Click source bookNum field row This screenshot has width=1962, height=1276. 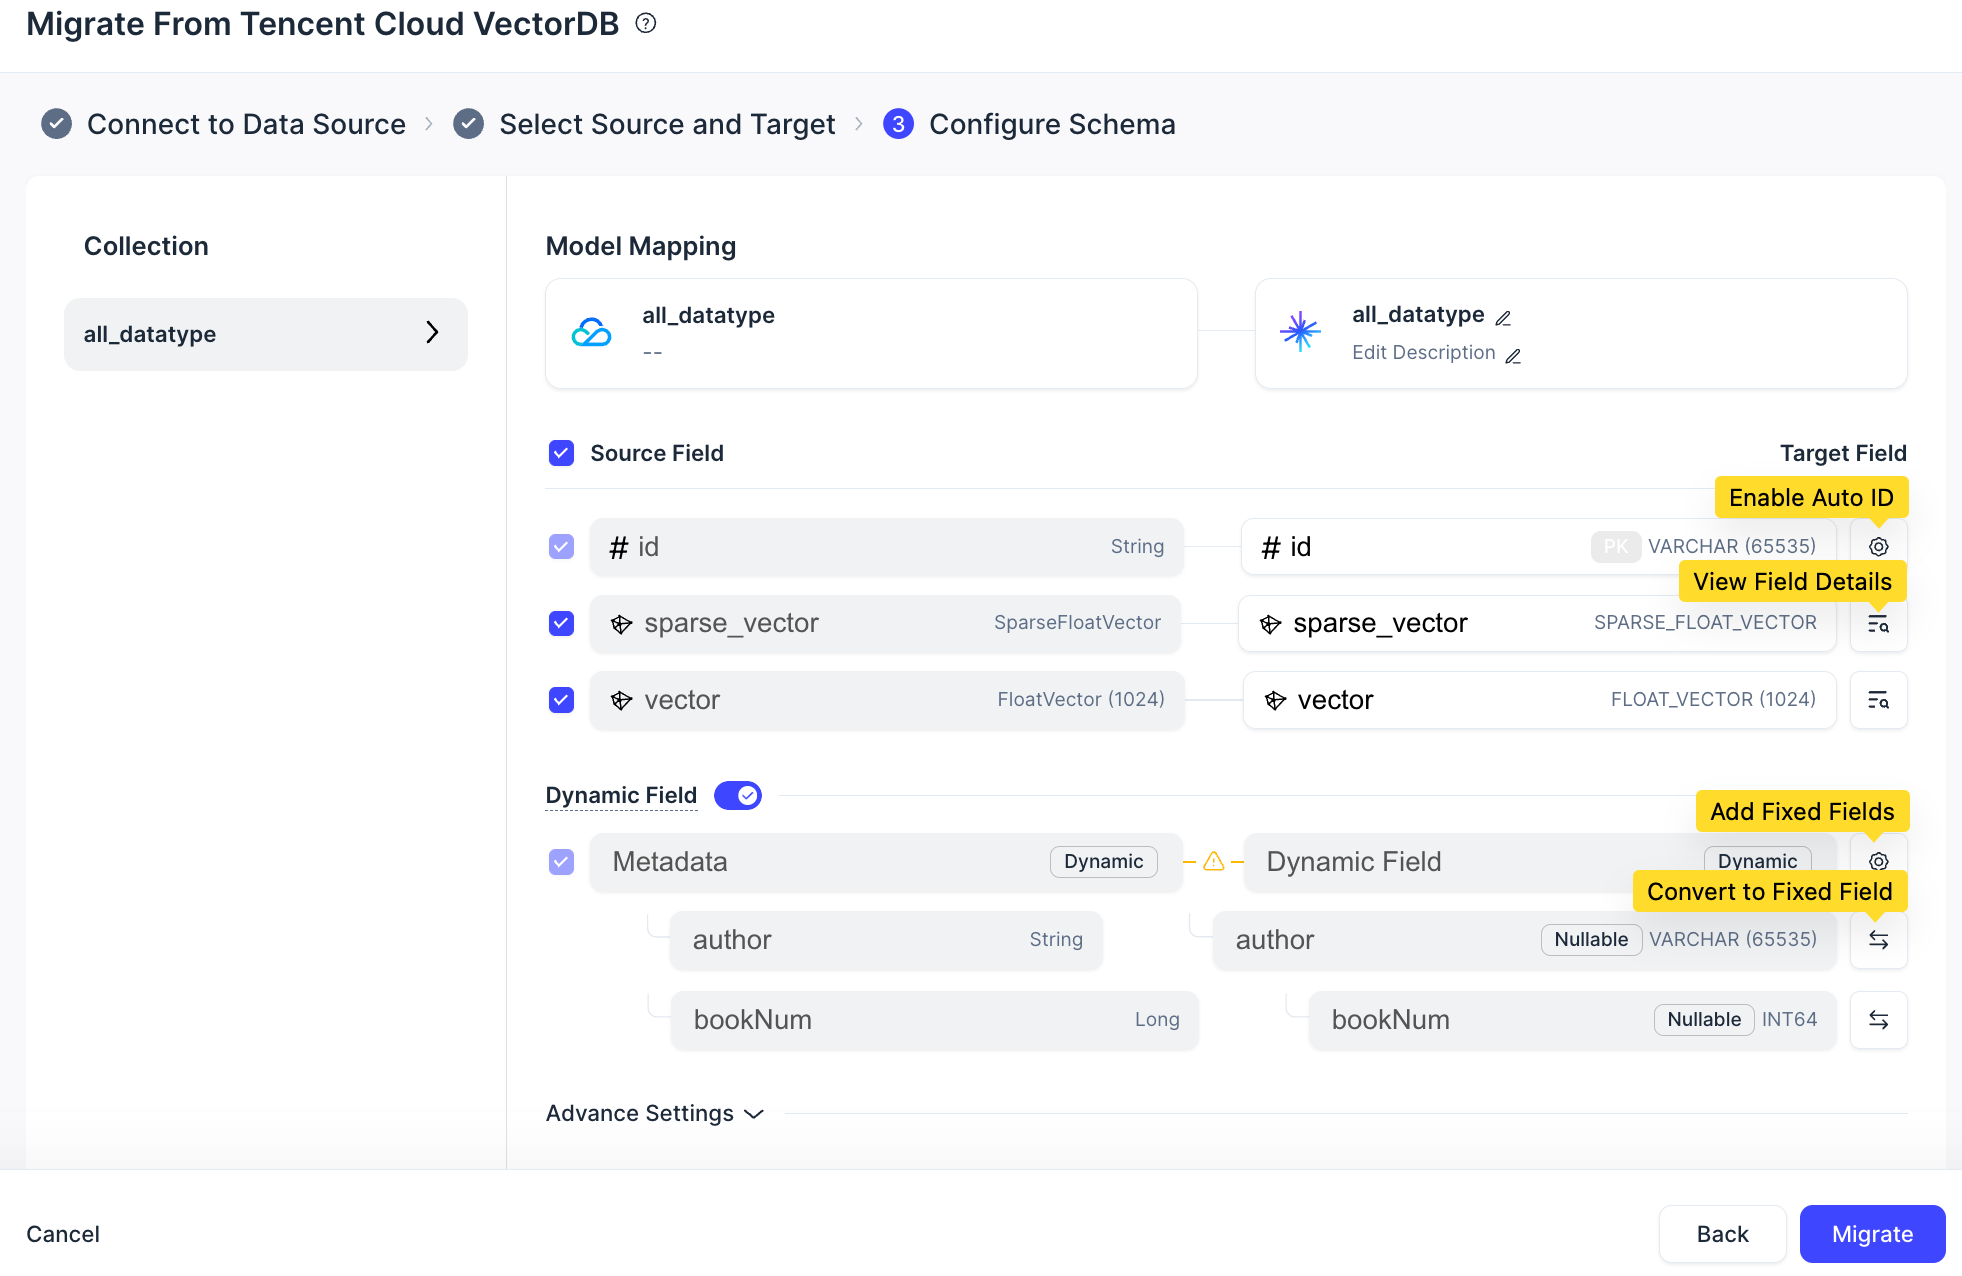(x=935, y=1020)
